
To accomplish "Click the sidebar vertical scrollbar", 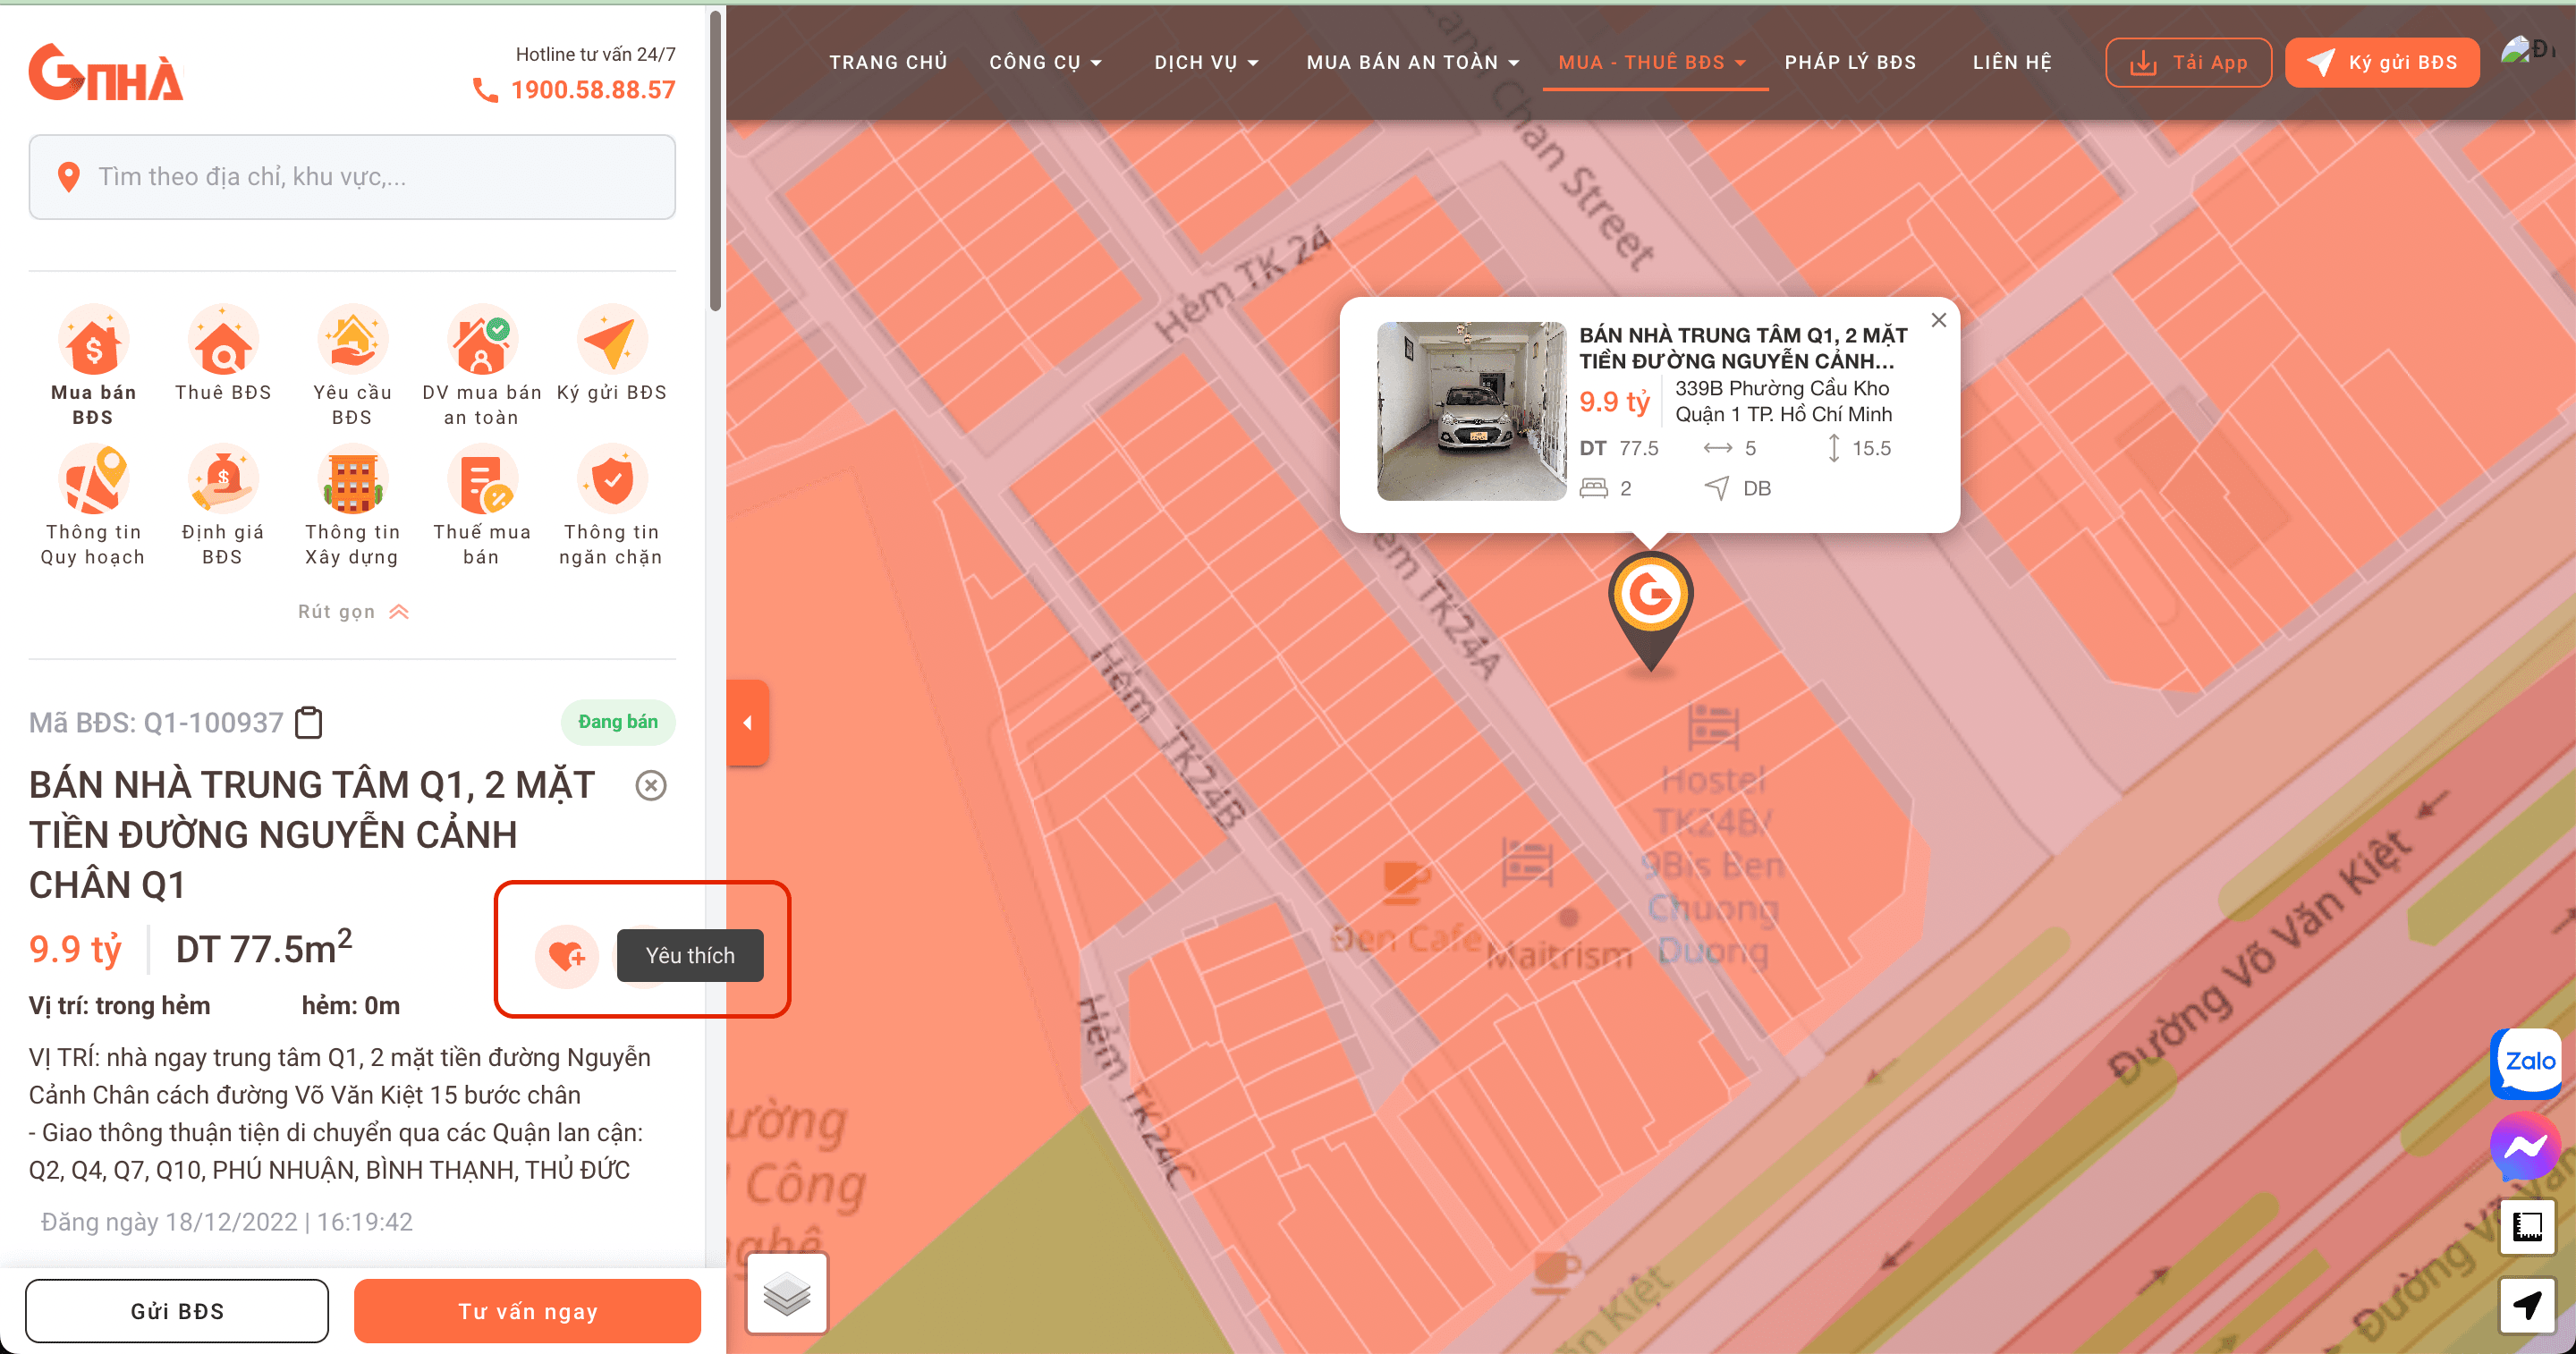I will [x=715, y=160].
